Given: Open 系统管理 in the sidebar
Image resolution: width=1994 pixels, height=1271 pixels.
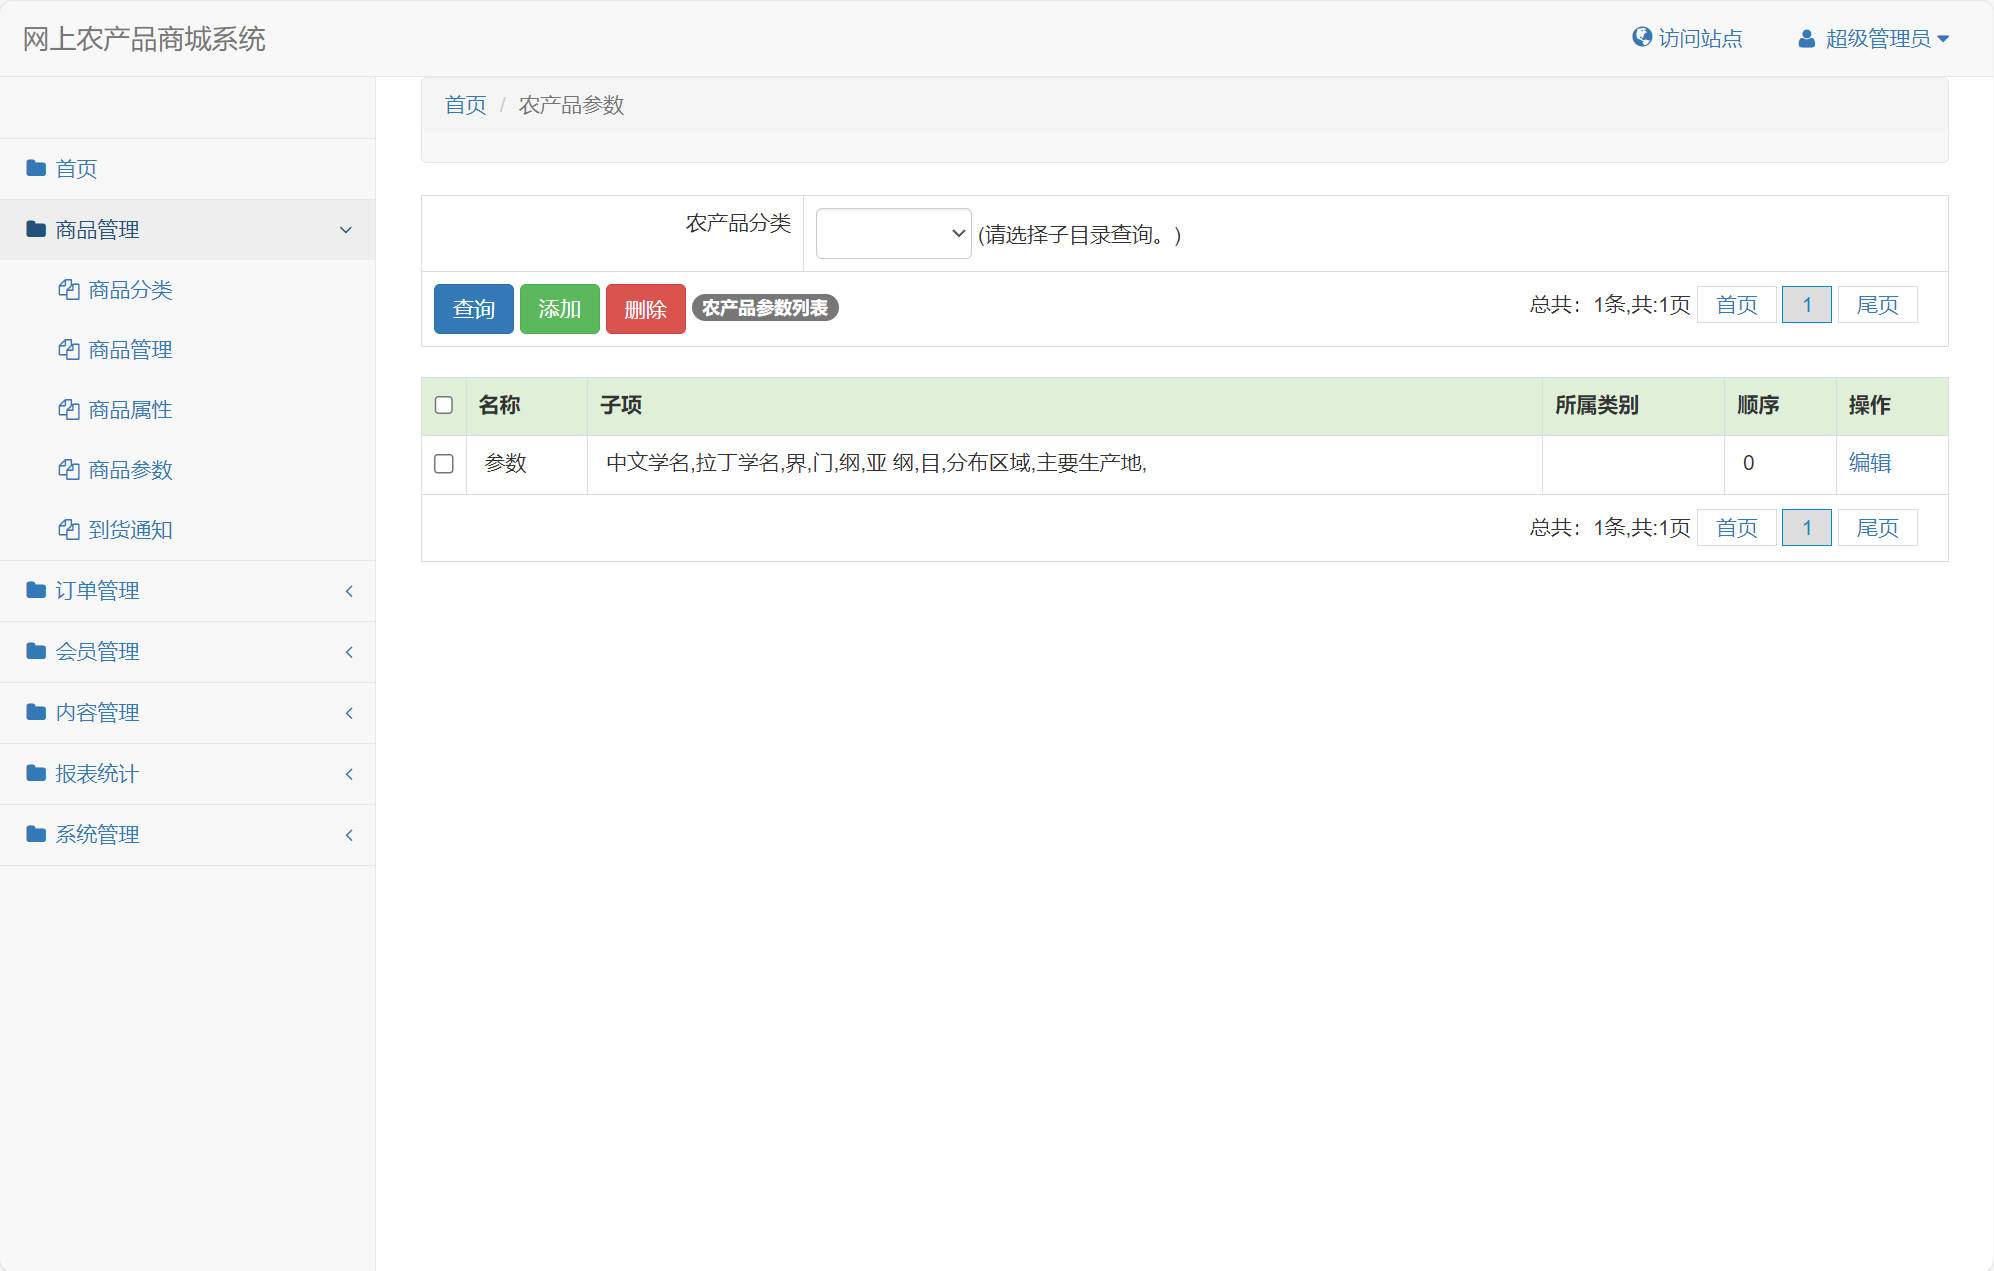Looking at the screenshot, I should point(98,834).
